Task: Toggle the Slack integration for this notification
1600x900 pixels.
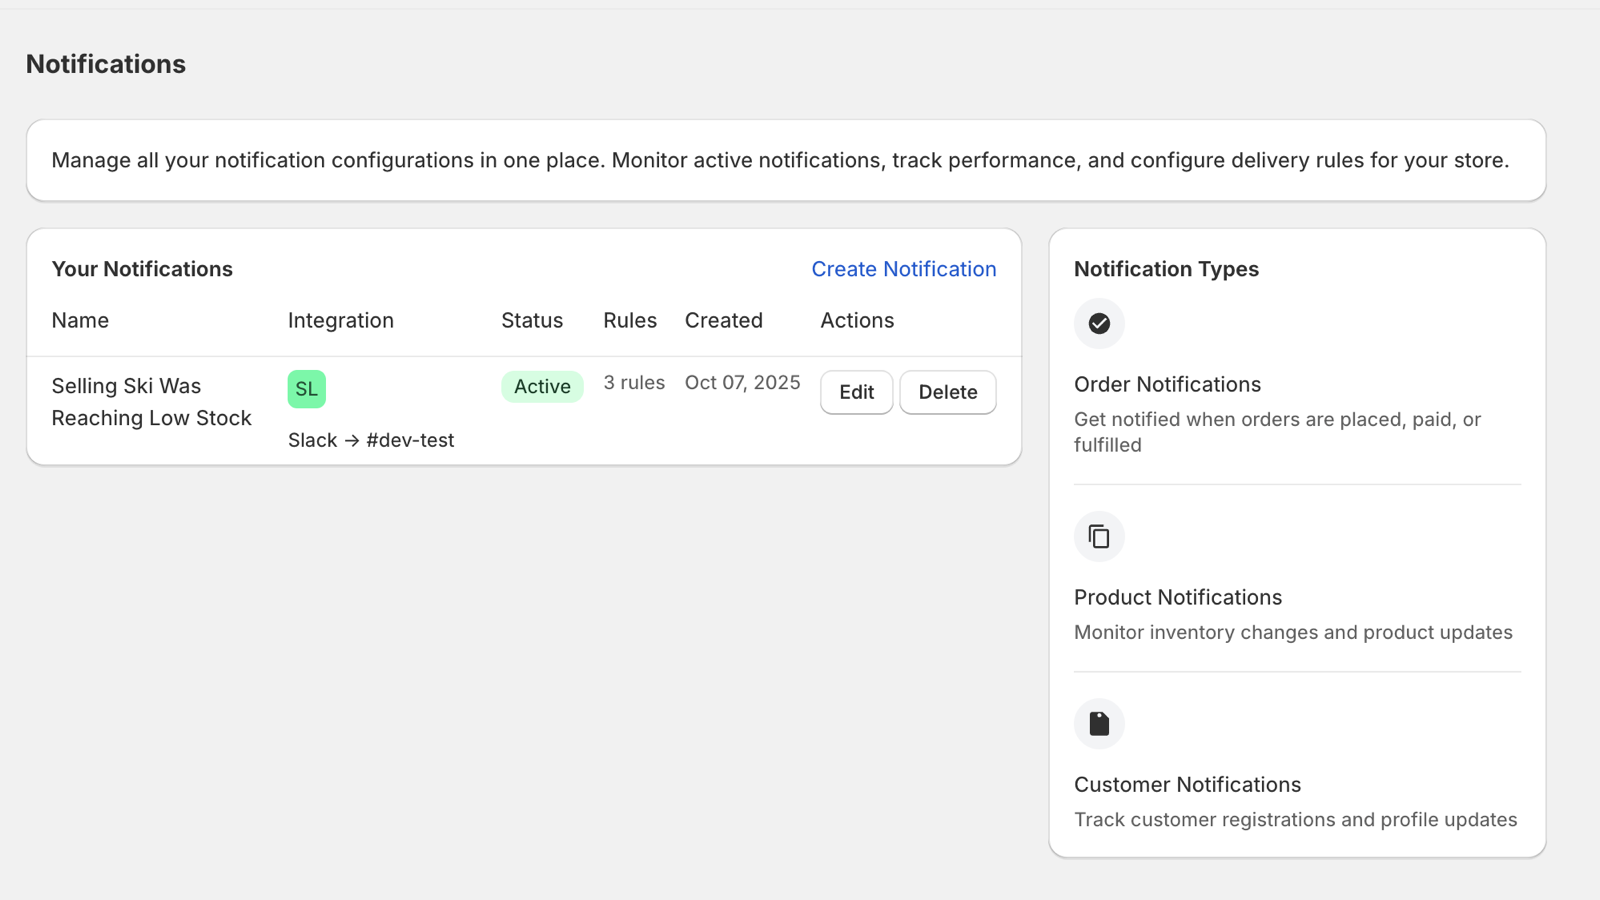Action: pyautogui.click(x=306, y=388)
